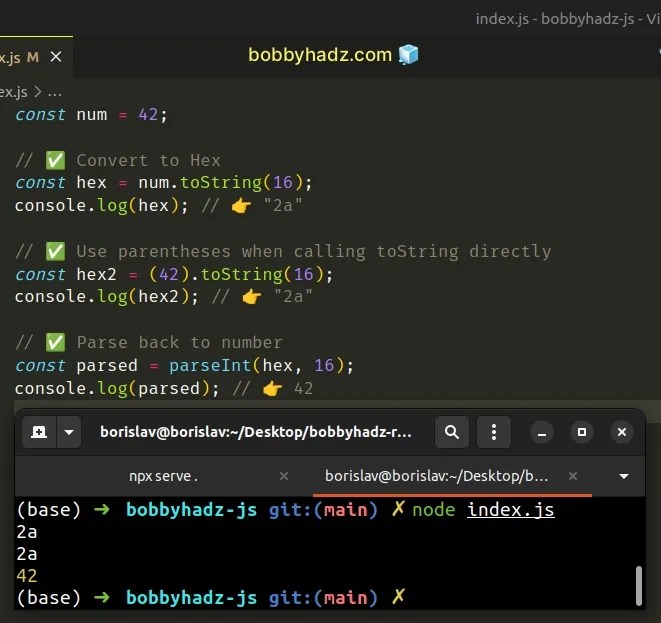661x623 pixels.
Task: Select the index.js editor tab label
Action: pyautogui.click(x=11, y=57)
